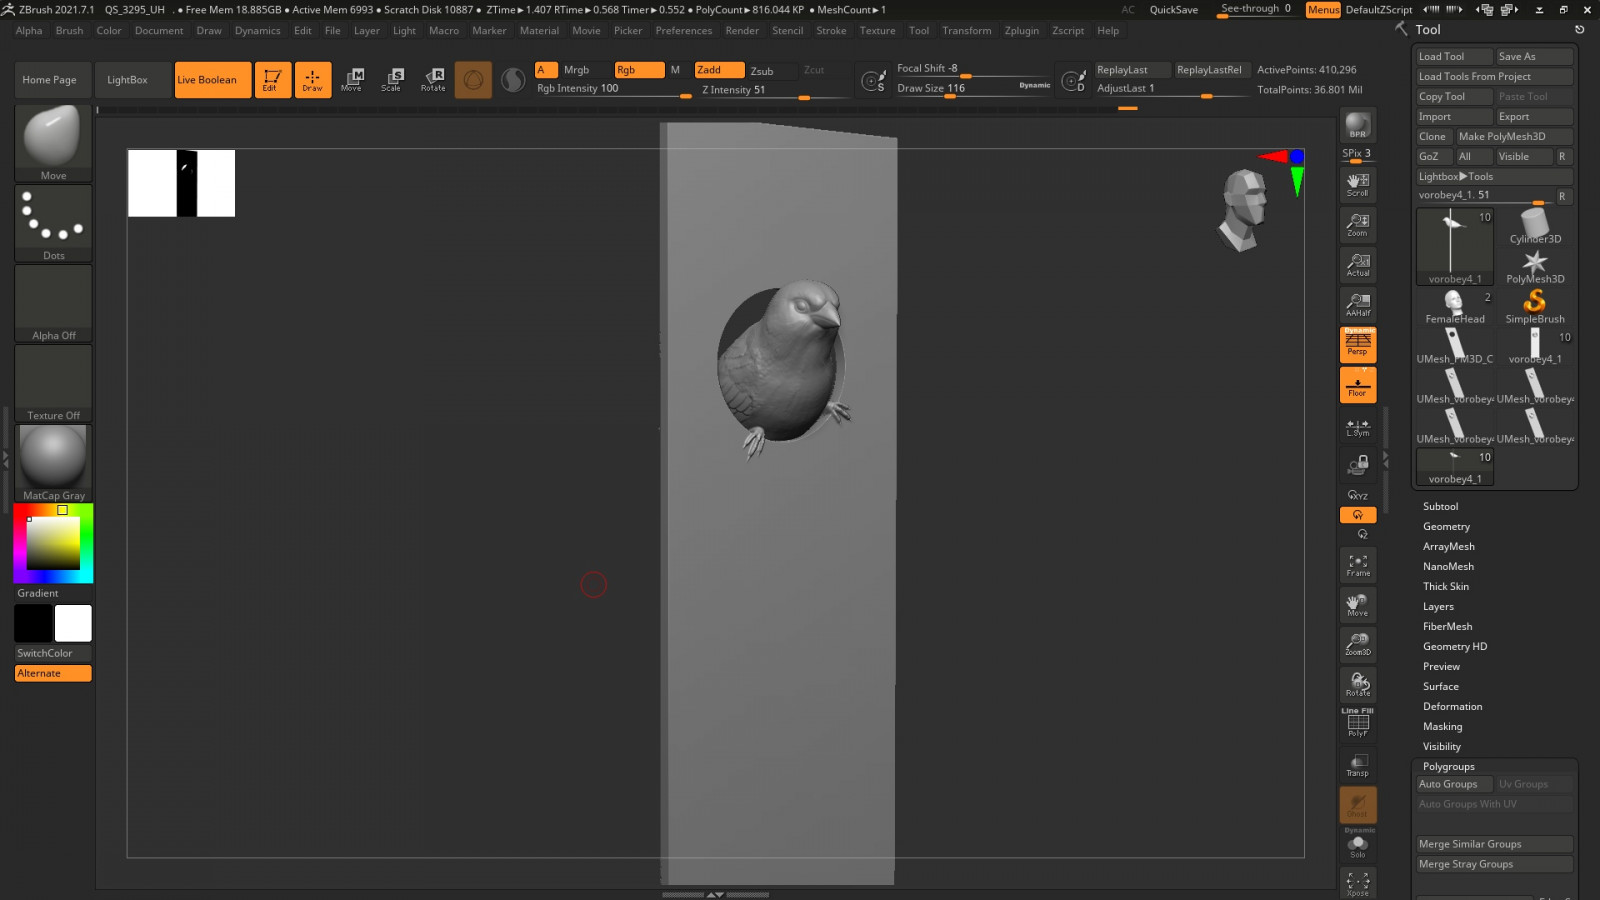Open the Move brush picker
This screenshot has height=900, width=1600.
tap(54, 143)
